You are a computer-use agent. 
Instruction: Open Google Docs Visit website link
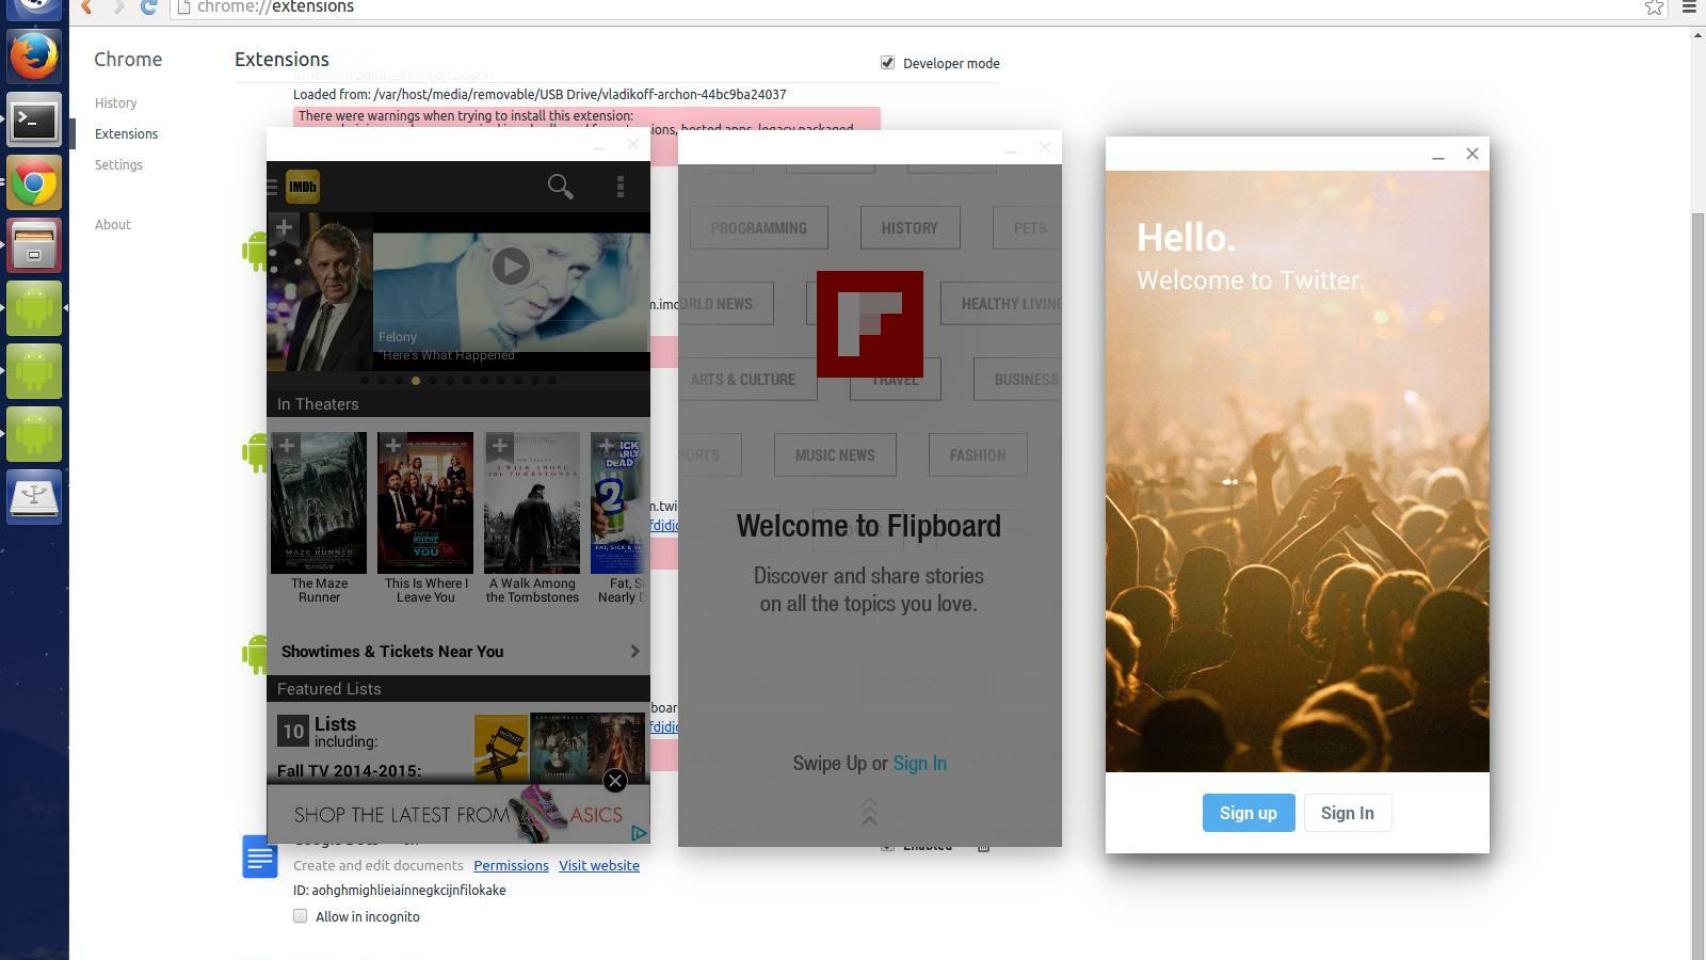(599, 866)
